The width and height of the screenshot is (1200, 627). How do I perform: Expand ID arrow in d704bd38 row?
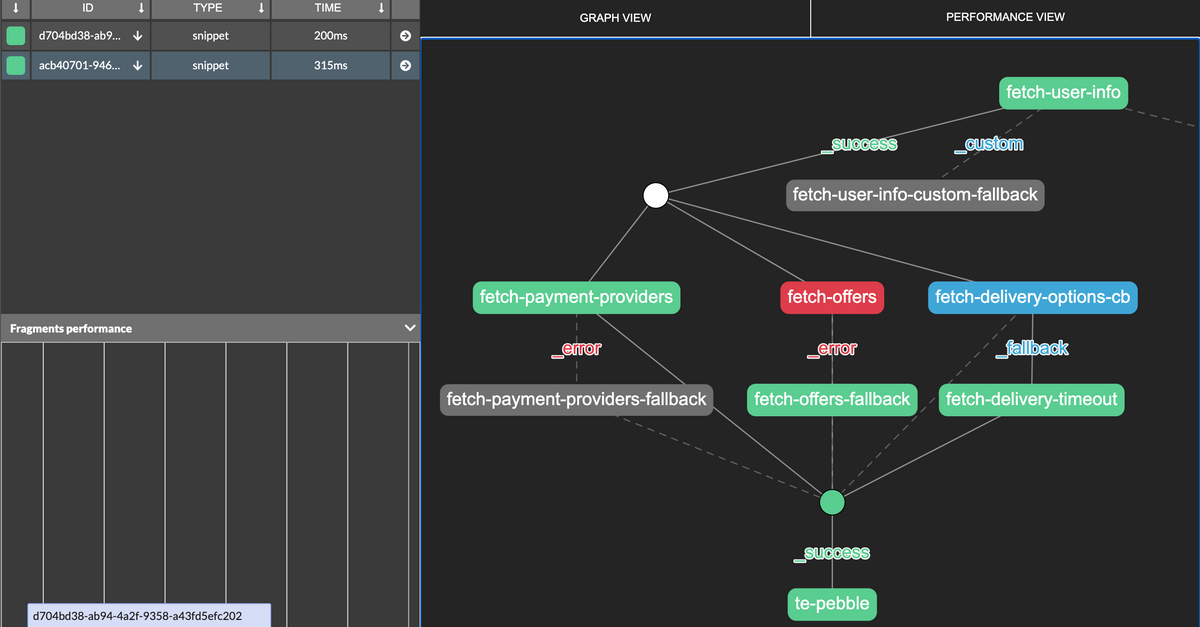tap(137, 36)
